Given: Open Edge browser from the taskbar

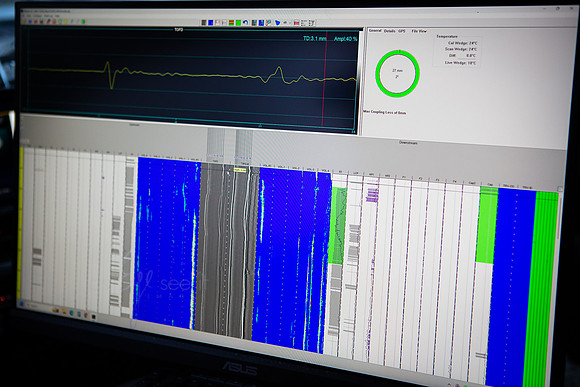Looking at the screenshot, I should point(71,313).
